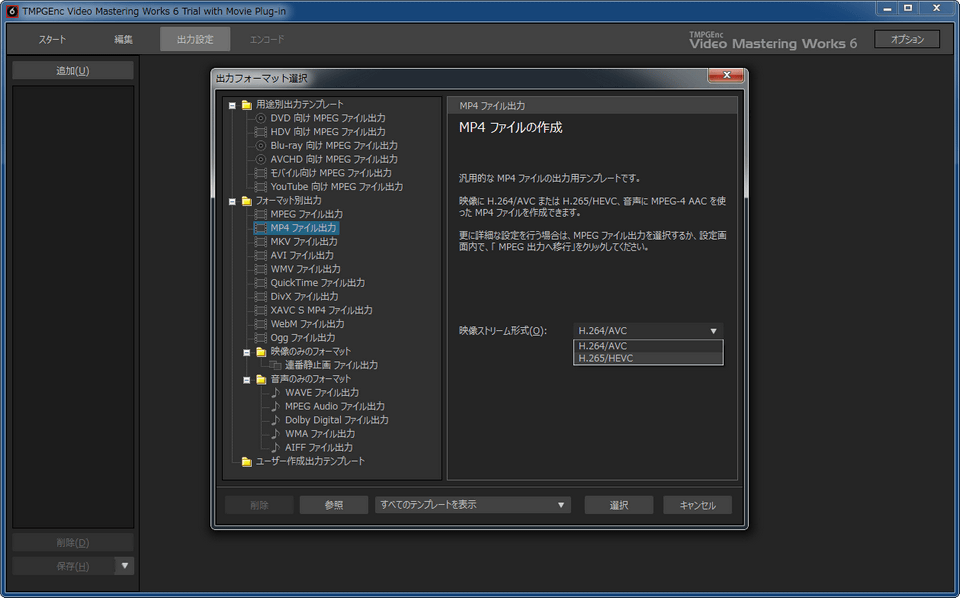Select the WMA ファイル出力 tree row
Image resolution: width=960 pixels, height=598 pixels.
pos(320,433)
